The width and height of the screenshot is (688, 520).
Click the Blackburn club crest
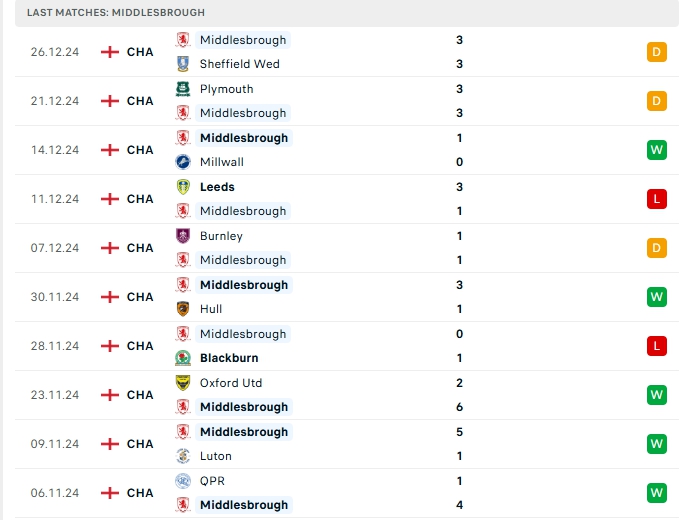[183, 358]
